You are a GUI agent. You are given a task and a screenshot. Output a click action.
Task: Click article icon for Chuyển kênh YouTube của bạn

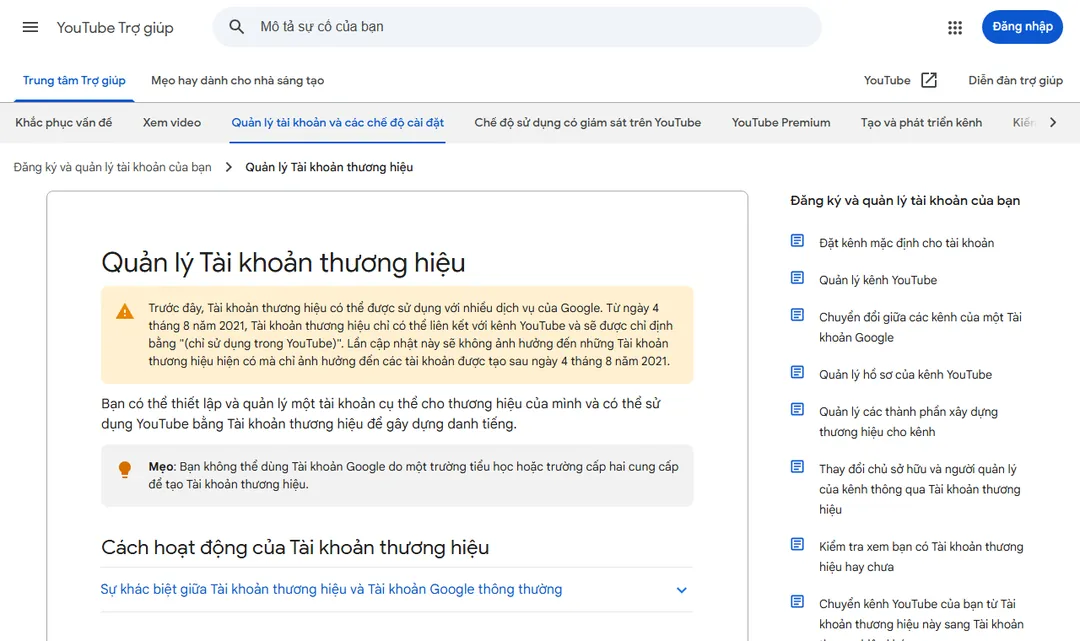tap(797, 602)
